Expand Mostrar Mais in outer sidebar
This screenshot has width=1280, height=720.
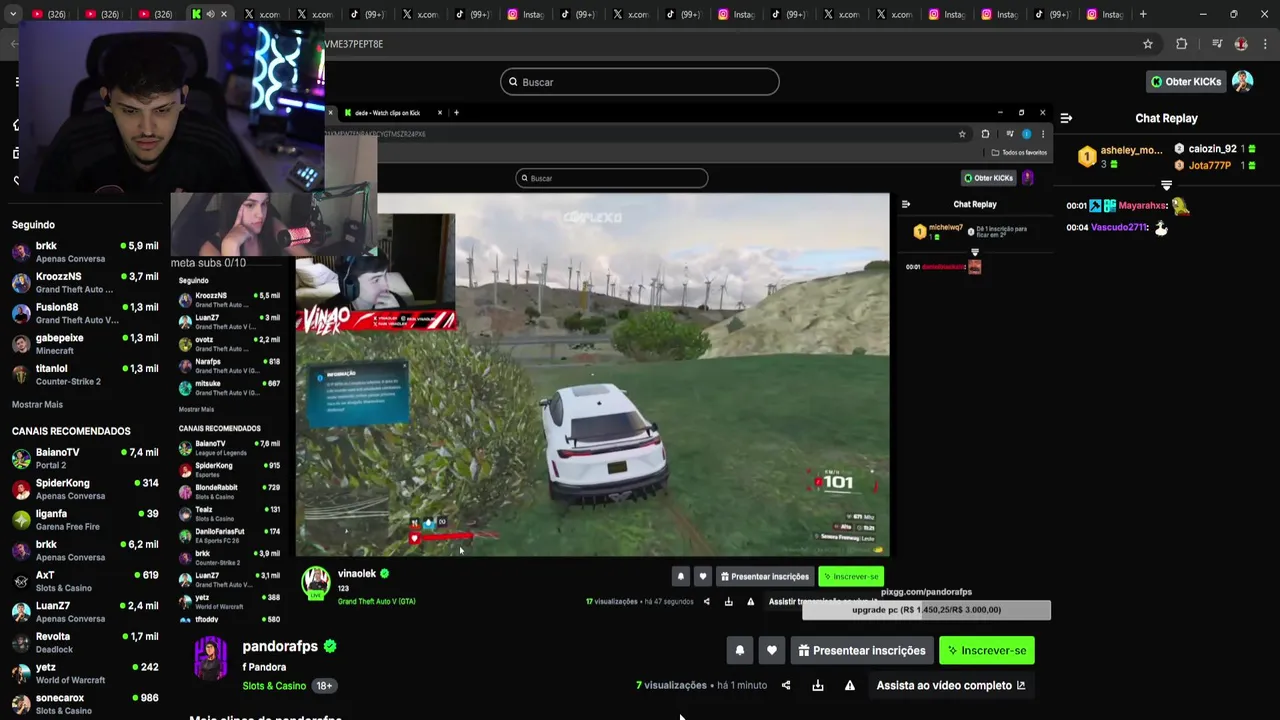(37, 405)
